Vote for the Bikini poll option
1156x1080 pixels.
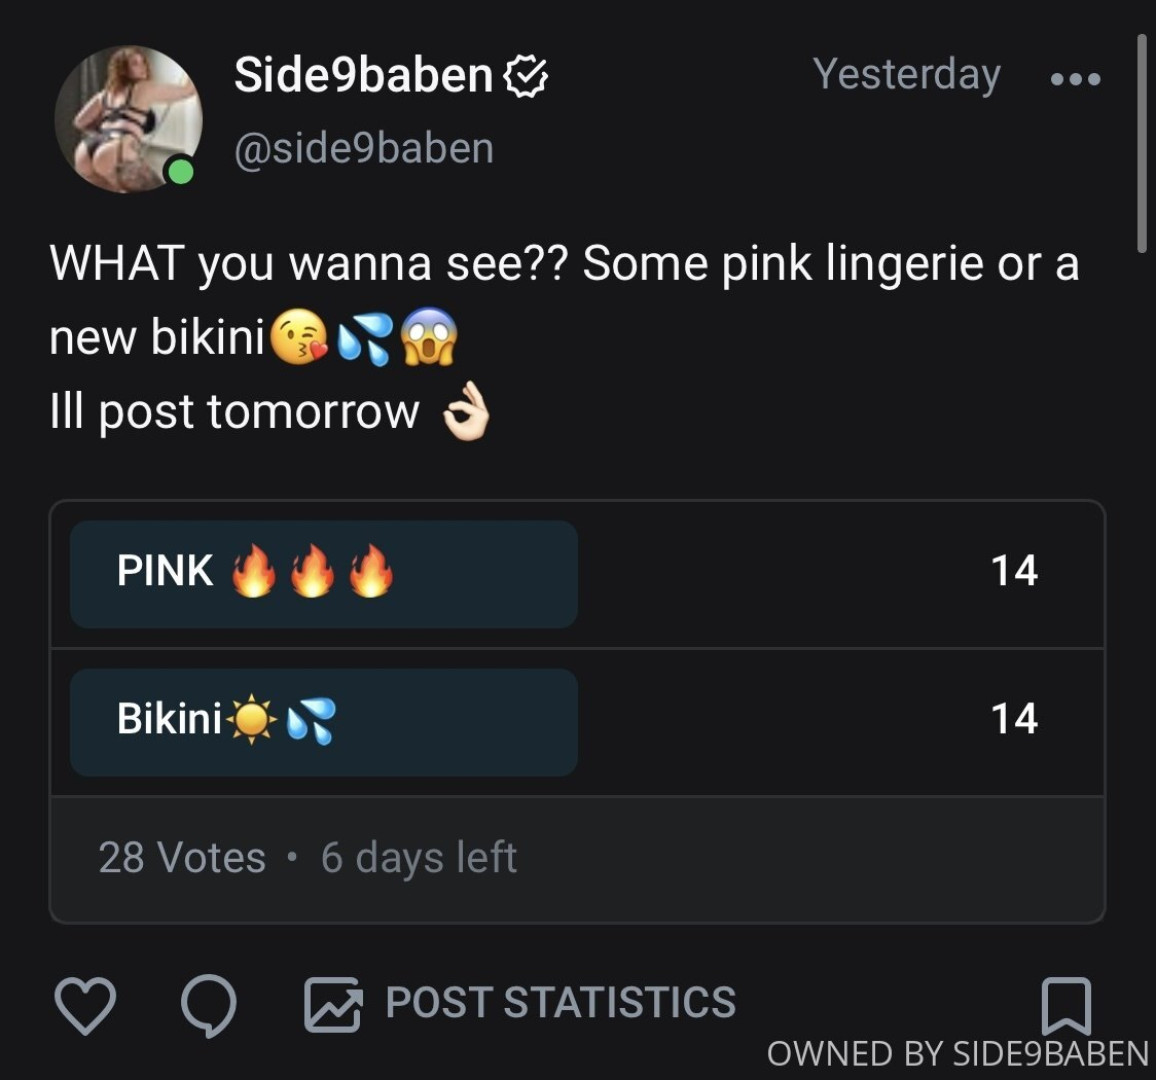click(323, 722)
